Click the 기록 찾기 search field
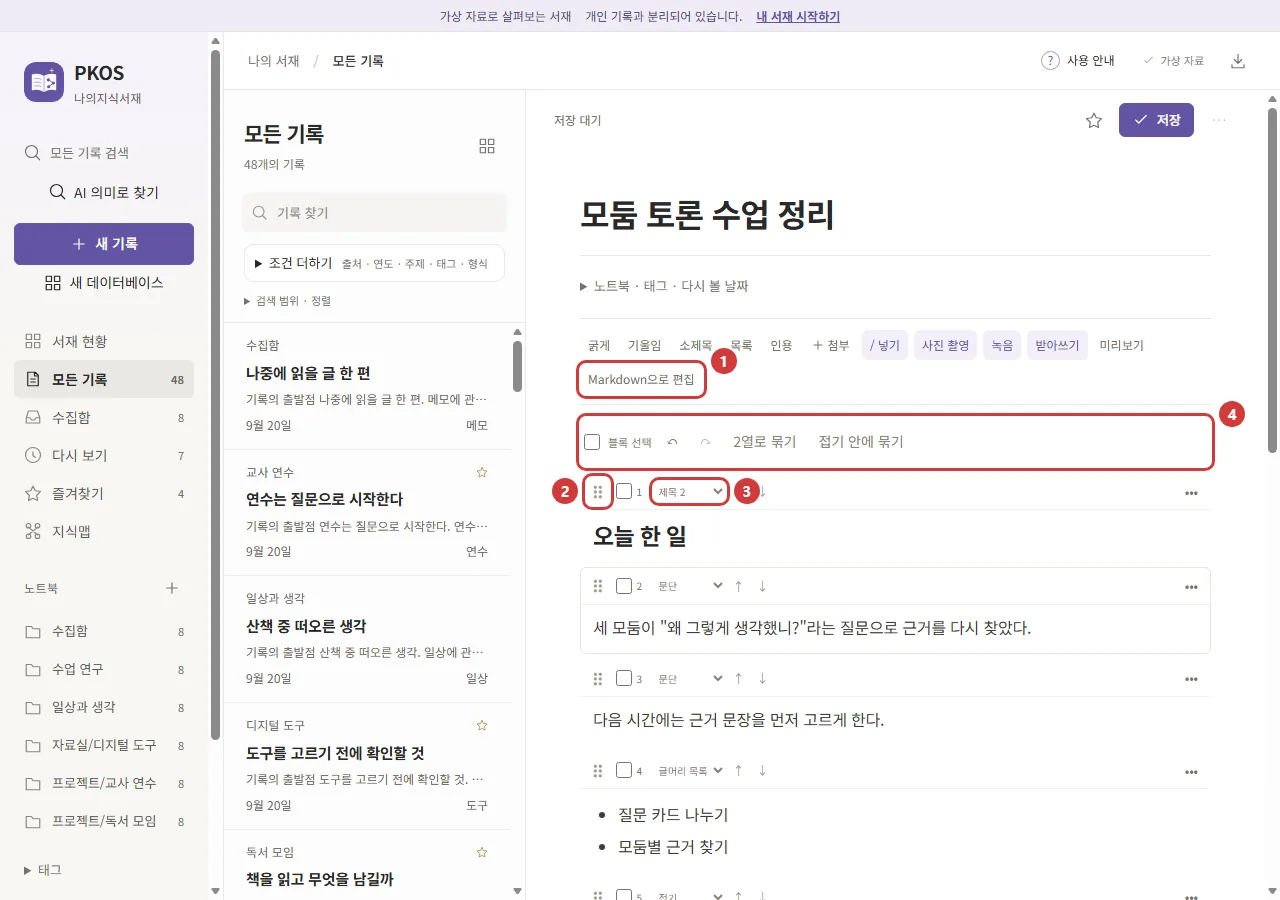 coord(374,213)
